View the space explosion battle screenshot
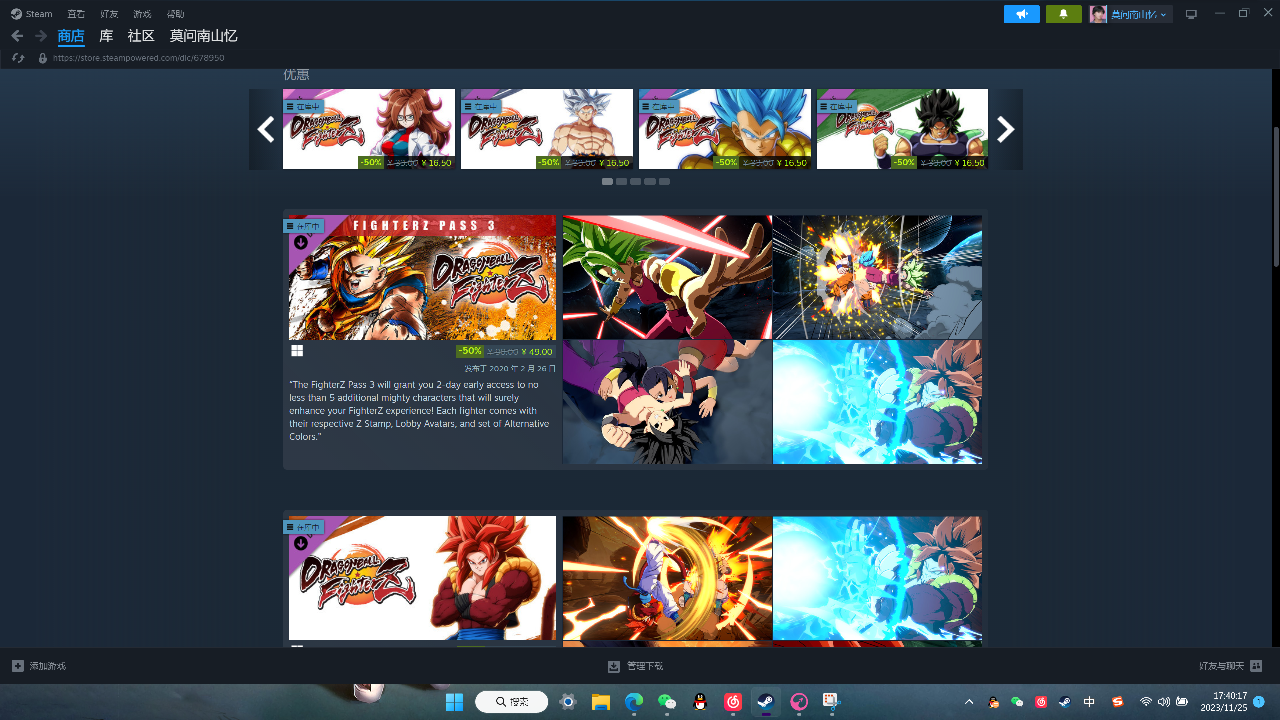 (x=877, y=277)
